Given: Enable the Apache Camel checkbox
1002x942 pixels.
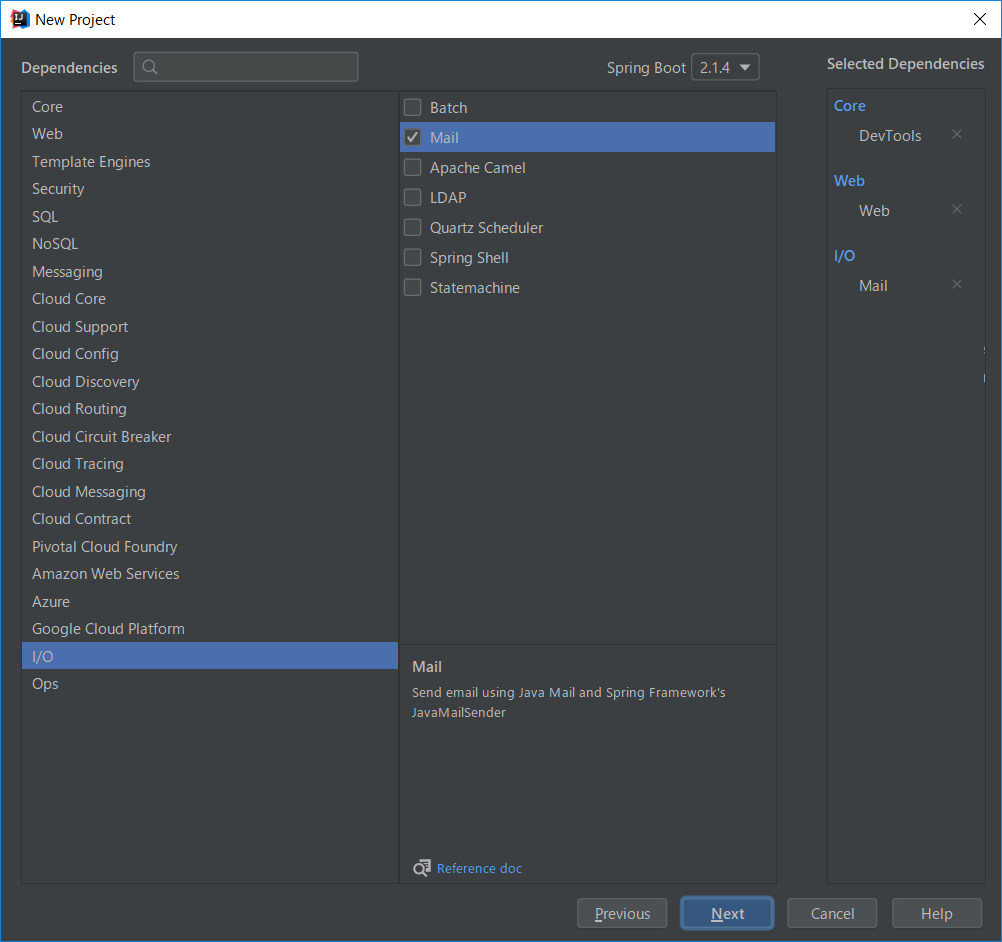Looking at the screenshot, I should coord(413,167).
